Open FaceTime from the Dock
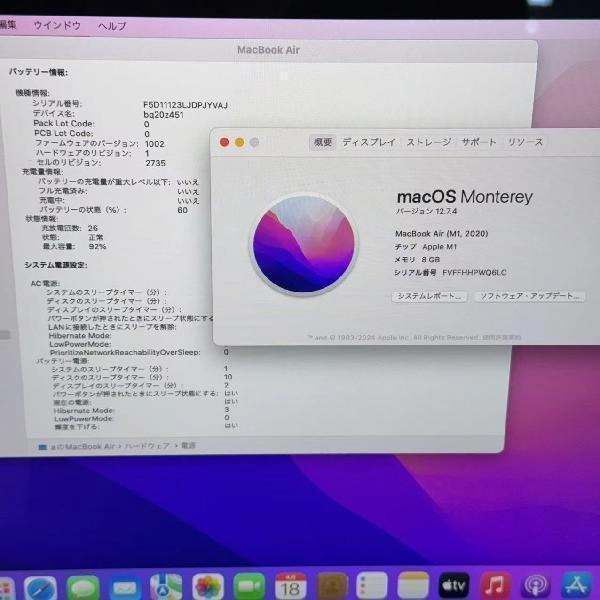Viewport: 600px width, 600px height. click(x=249, y=588)
